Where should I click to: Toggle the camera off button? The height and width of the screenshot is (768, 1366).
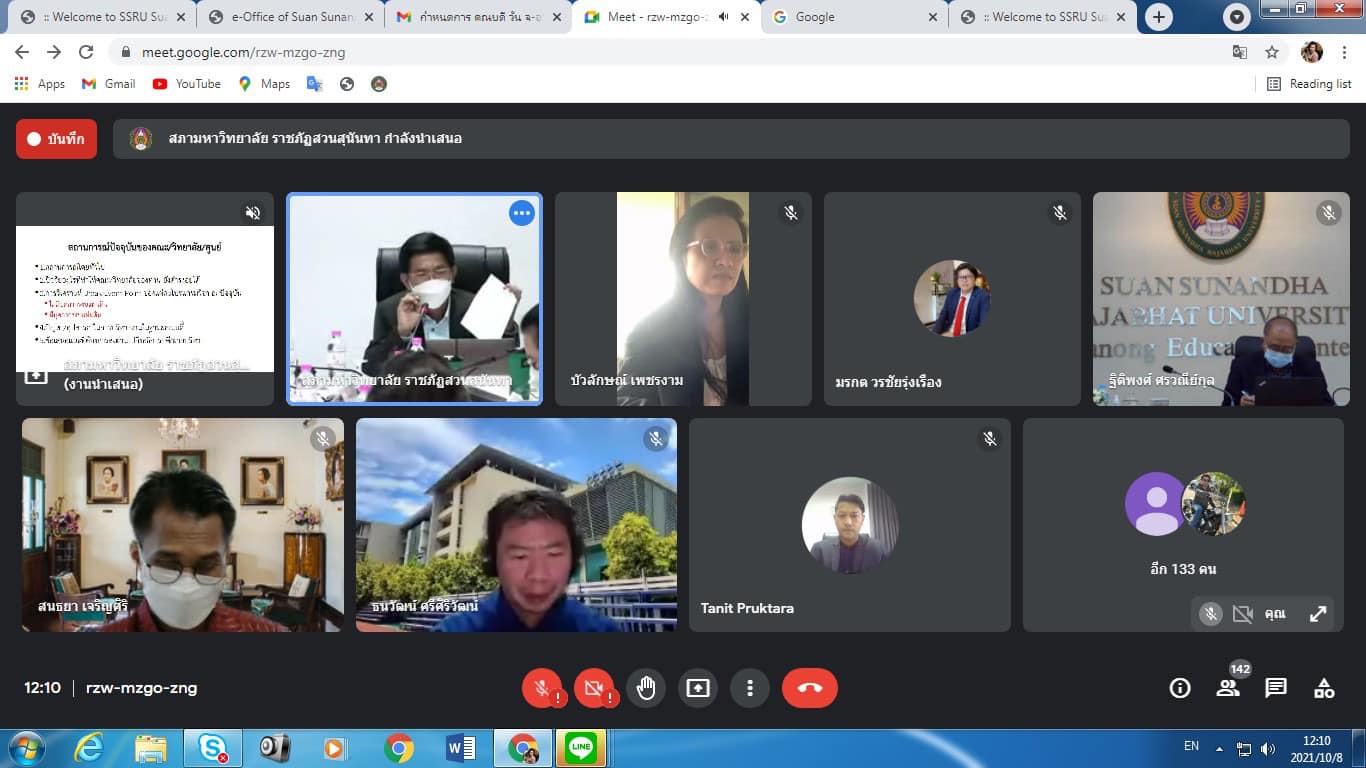594,688
